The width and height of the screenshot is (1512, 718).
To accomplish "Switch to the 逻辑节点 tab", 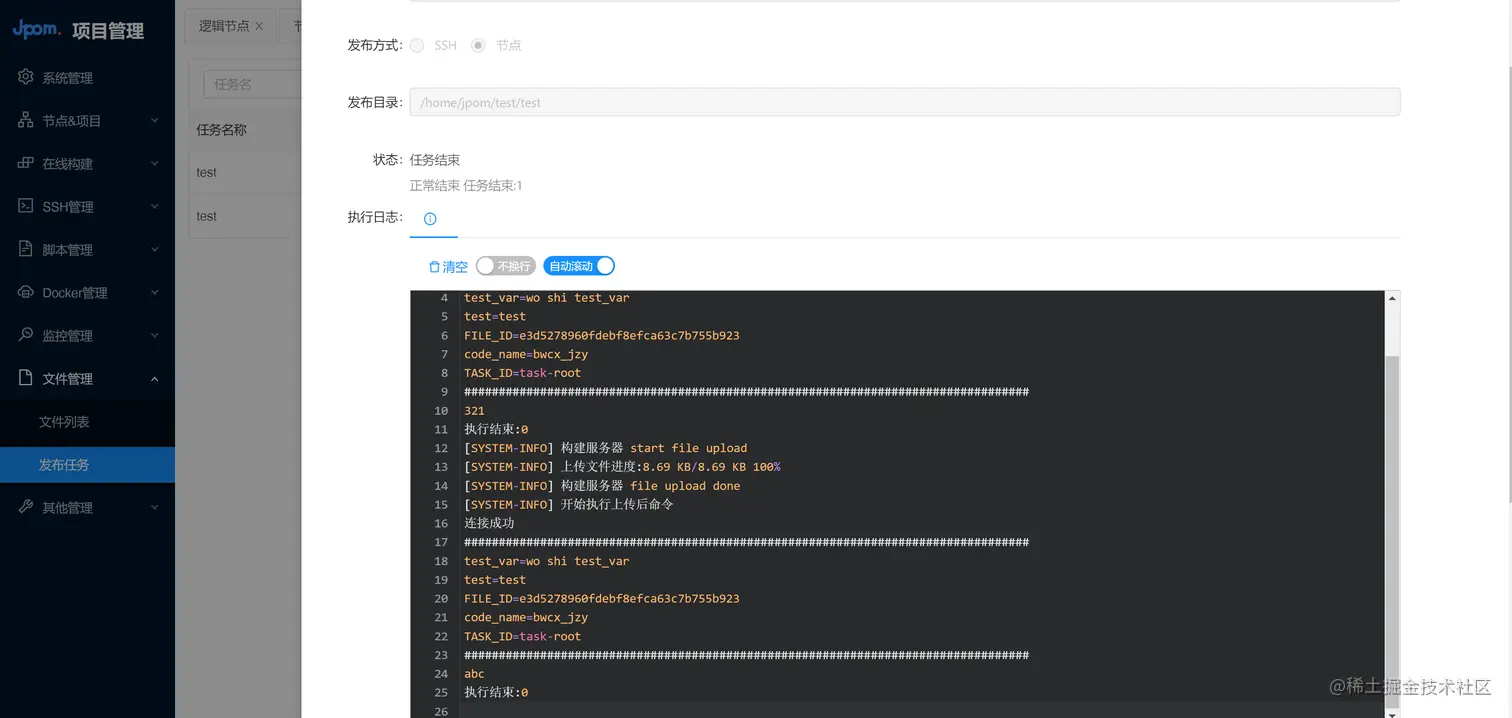I will (x=223, y=25).
